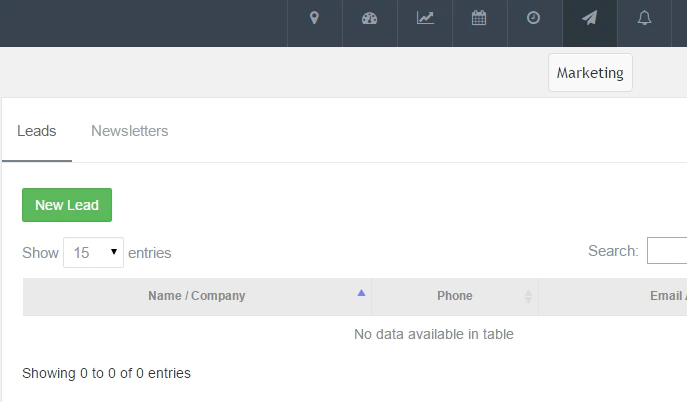Sort table by Name / Company header
The image size is (687, 402).
pos(197,296)
